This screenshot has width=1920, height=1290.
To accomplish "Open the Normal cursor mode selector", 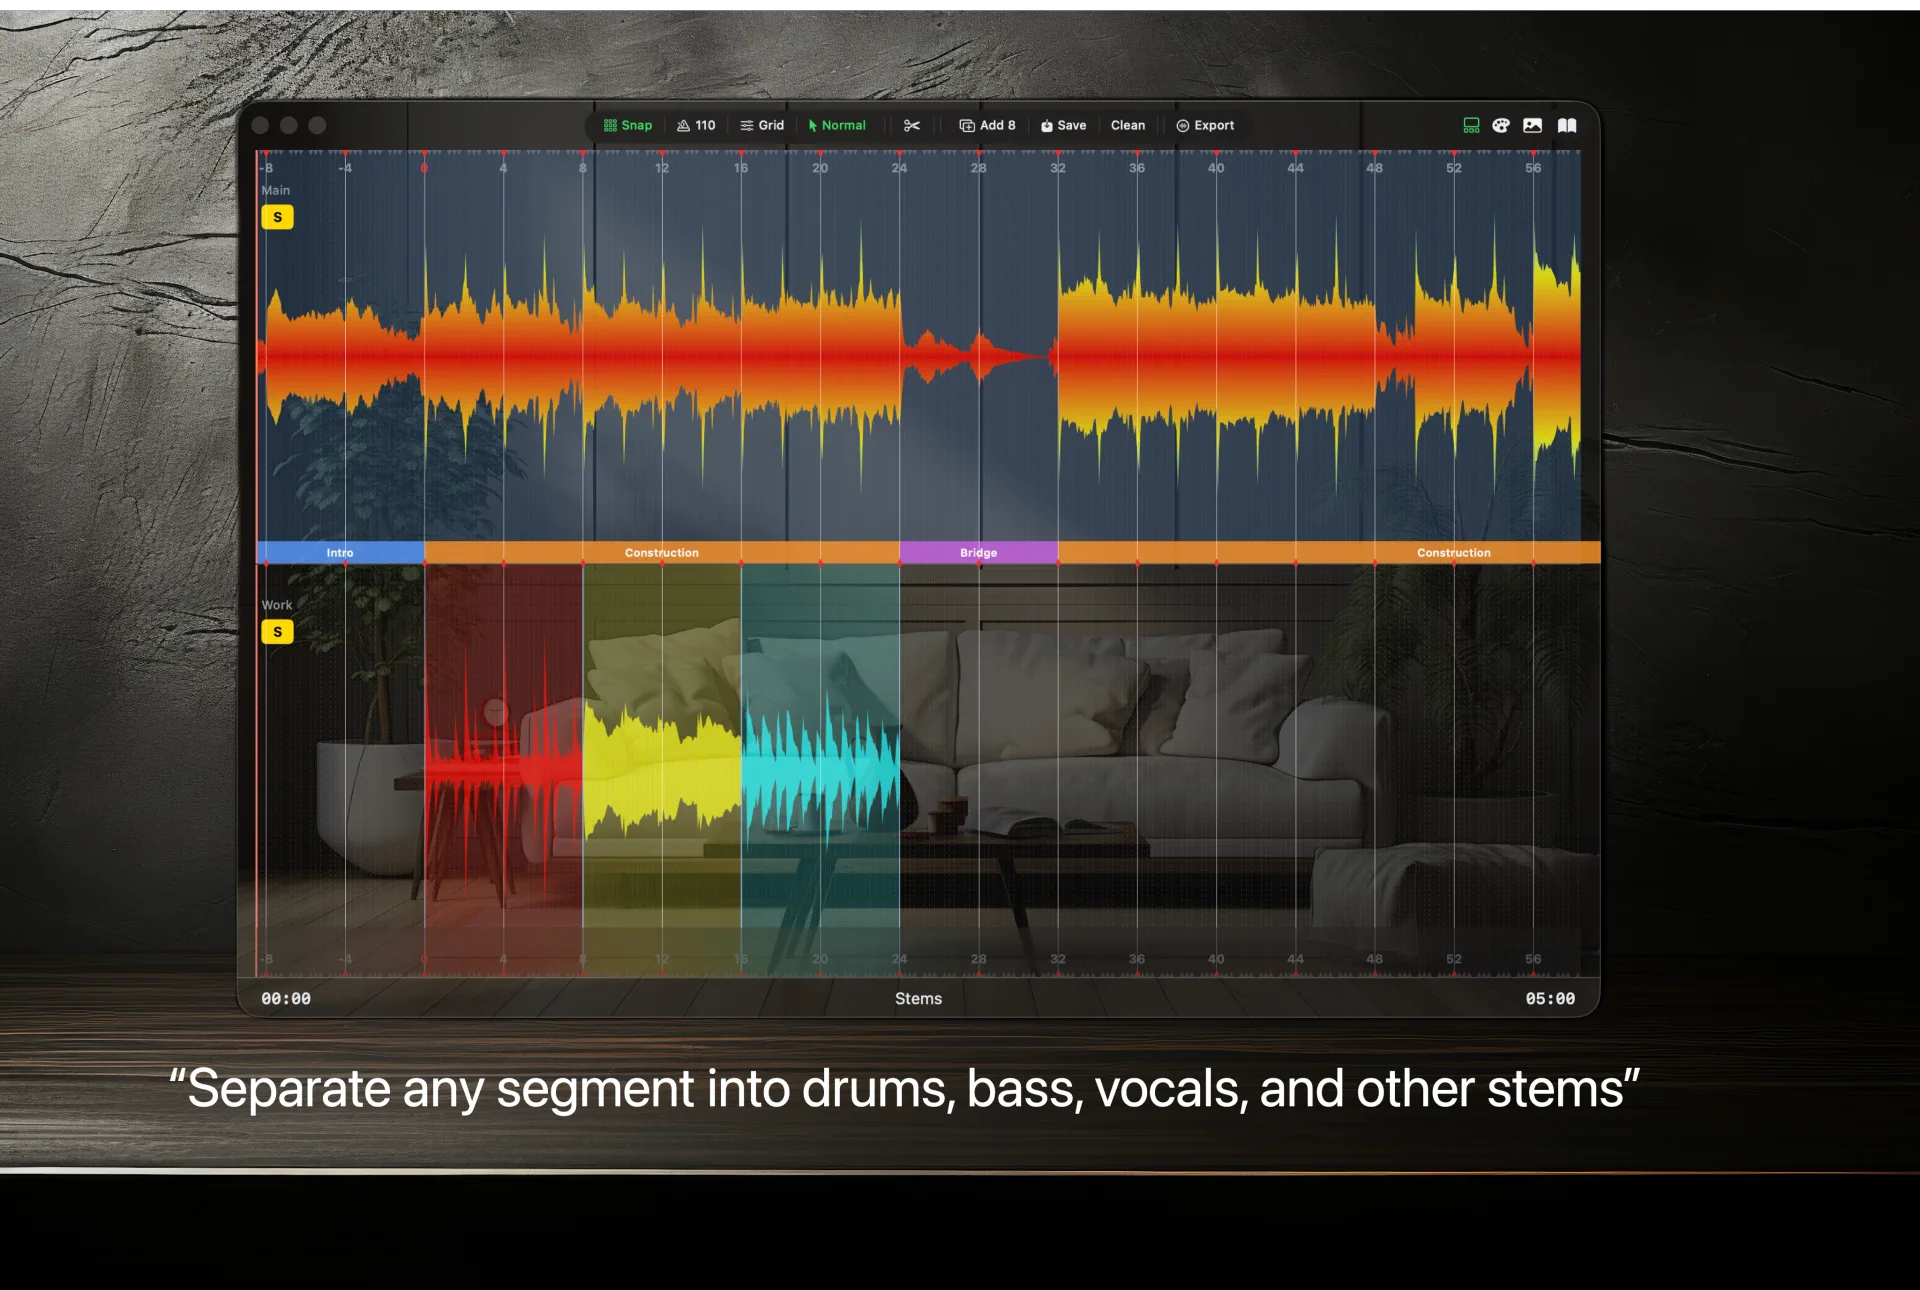I will pyautogui.click(x=837, y=125).
